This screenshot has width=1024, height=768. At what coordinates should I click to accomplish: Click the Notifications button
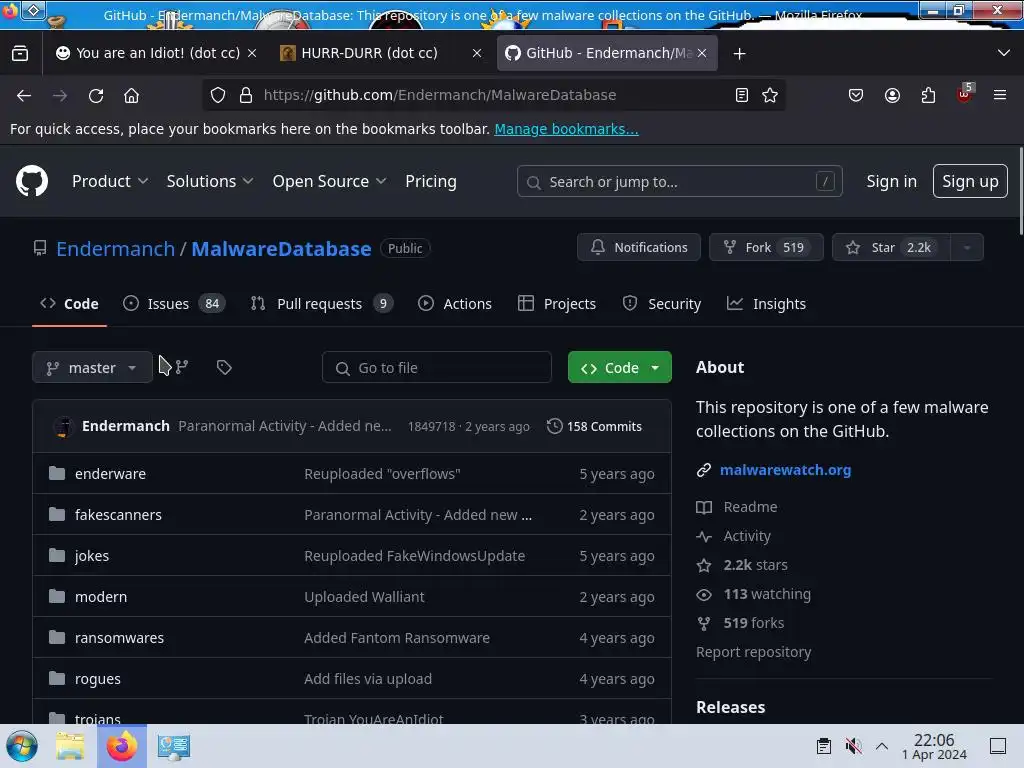(x=639, y=248)
